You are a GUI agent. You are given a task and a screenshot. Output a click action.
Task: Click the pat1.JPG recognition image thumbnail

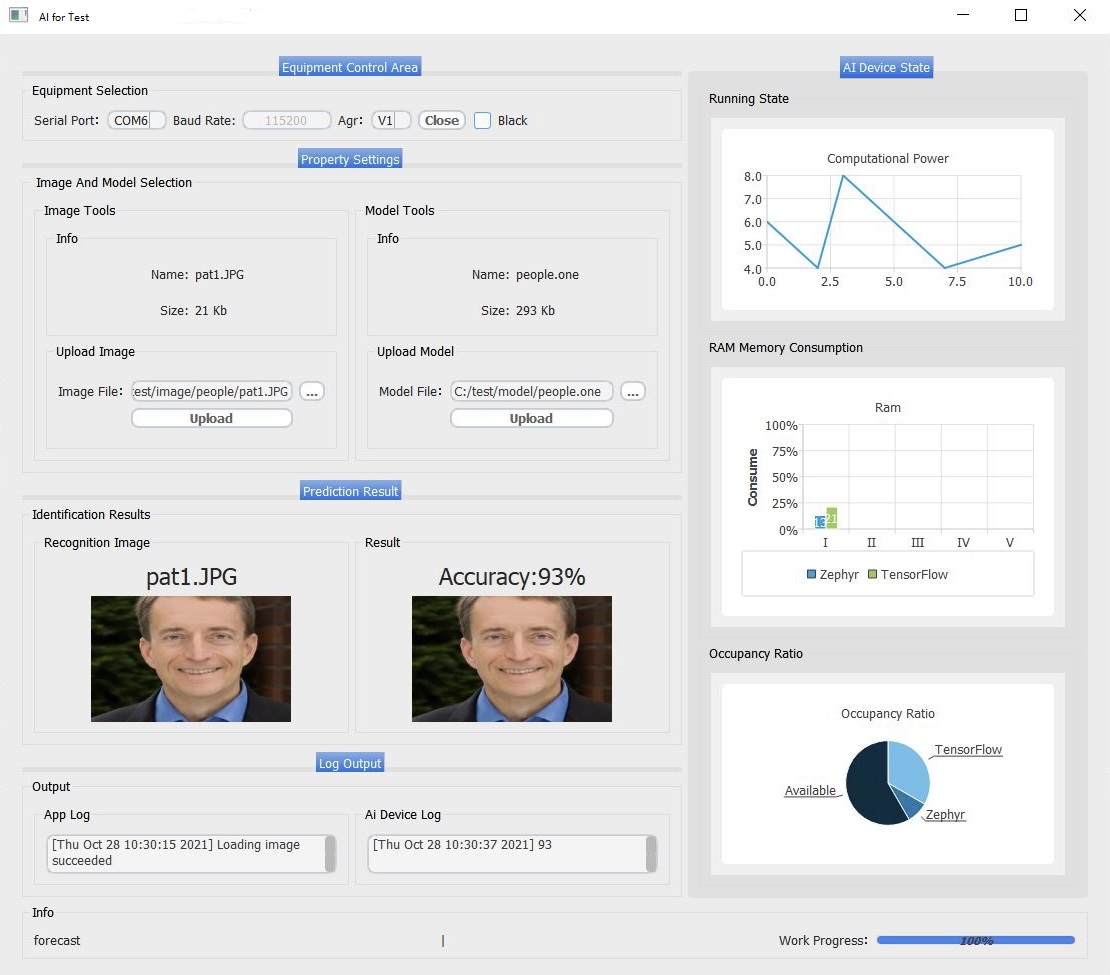click(x=190, y=658)
